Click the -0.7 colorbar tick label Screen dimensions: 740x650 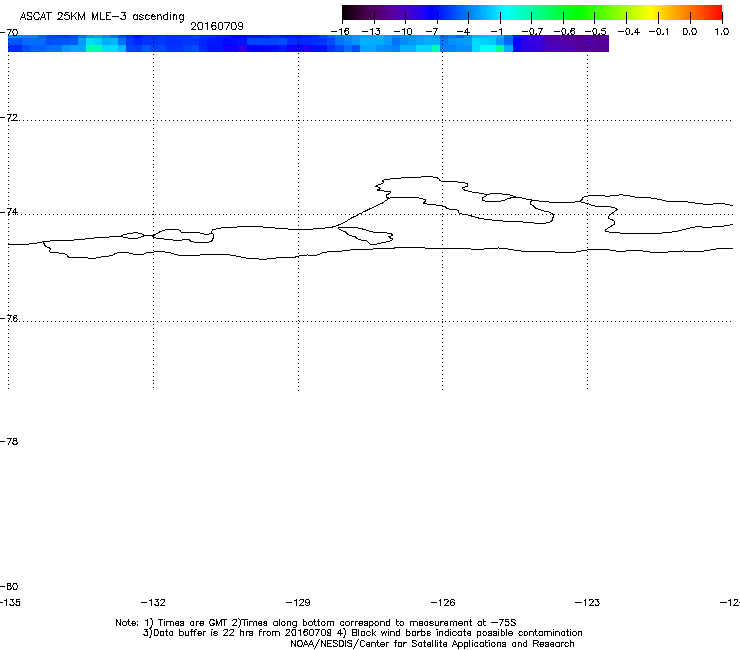532,32
